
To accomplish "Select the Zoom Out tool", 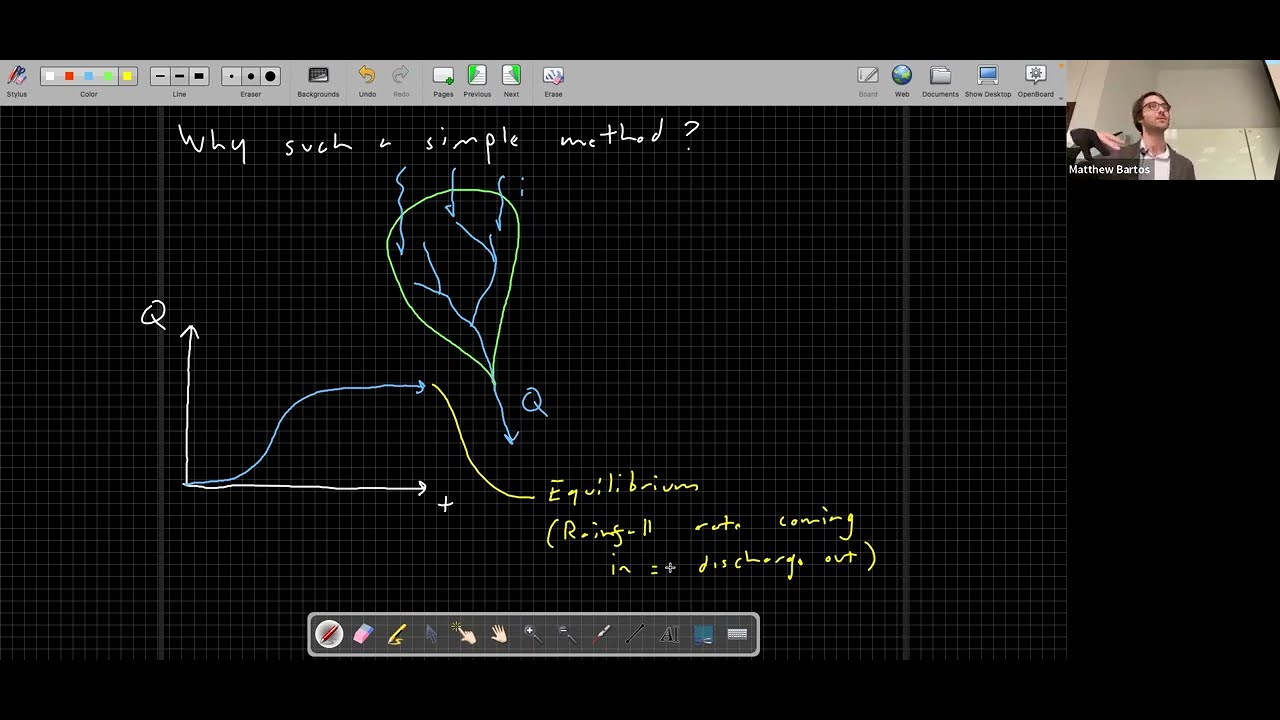I will click(x=567, y=634).
